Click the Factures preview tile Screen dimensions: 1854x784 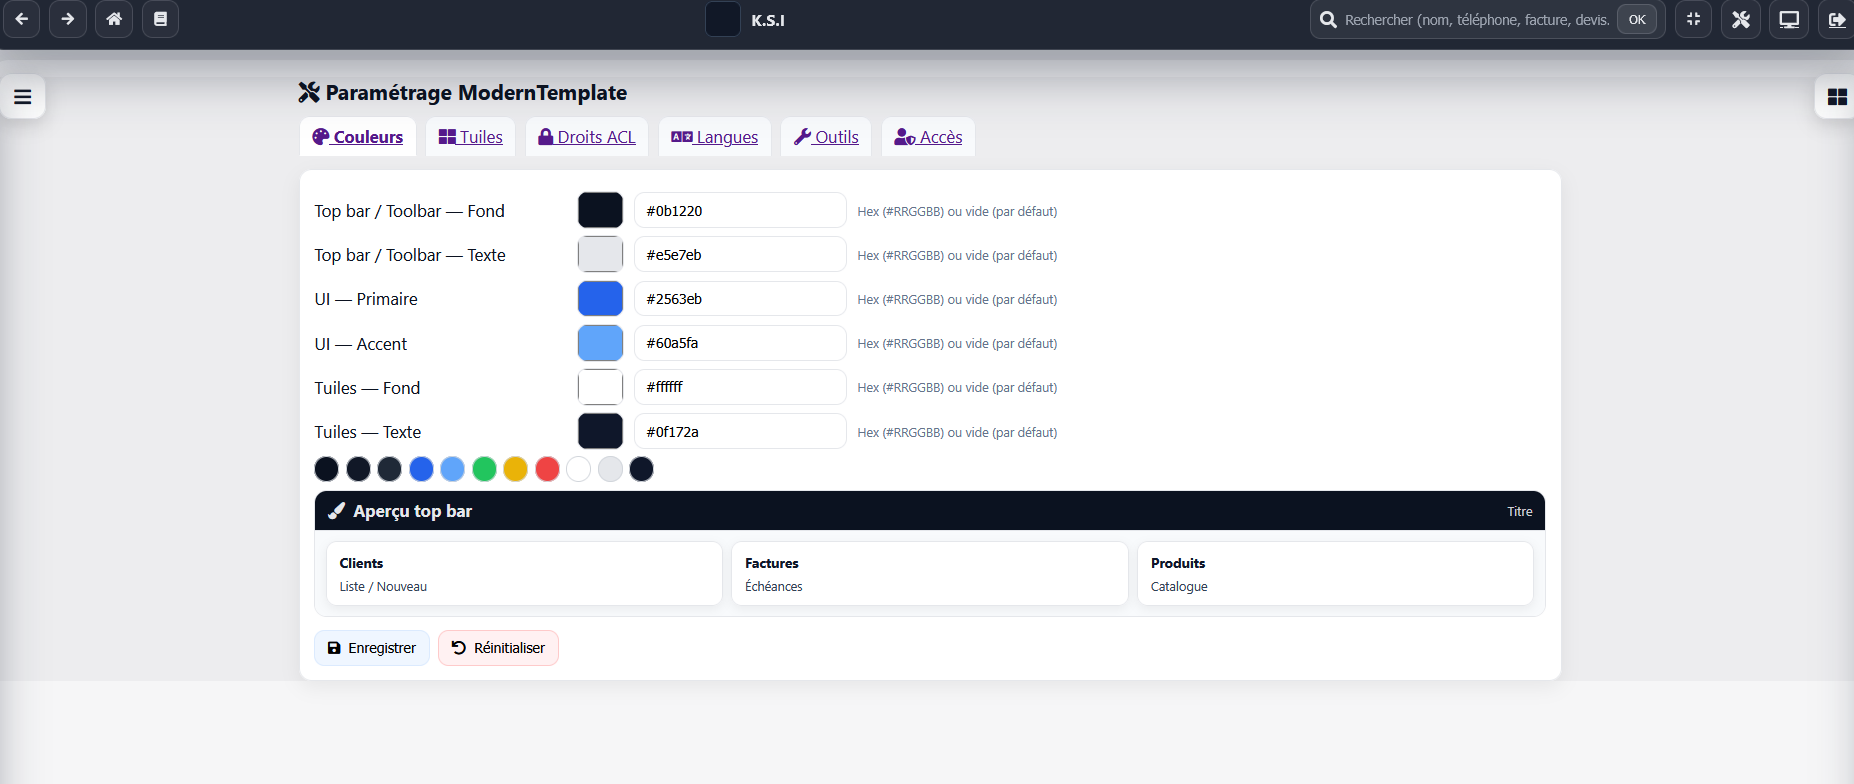[930, 573]
